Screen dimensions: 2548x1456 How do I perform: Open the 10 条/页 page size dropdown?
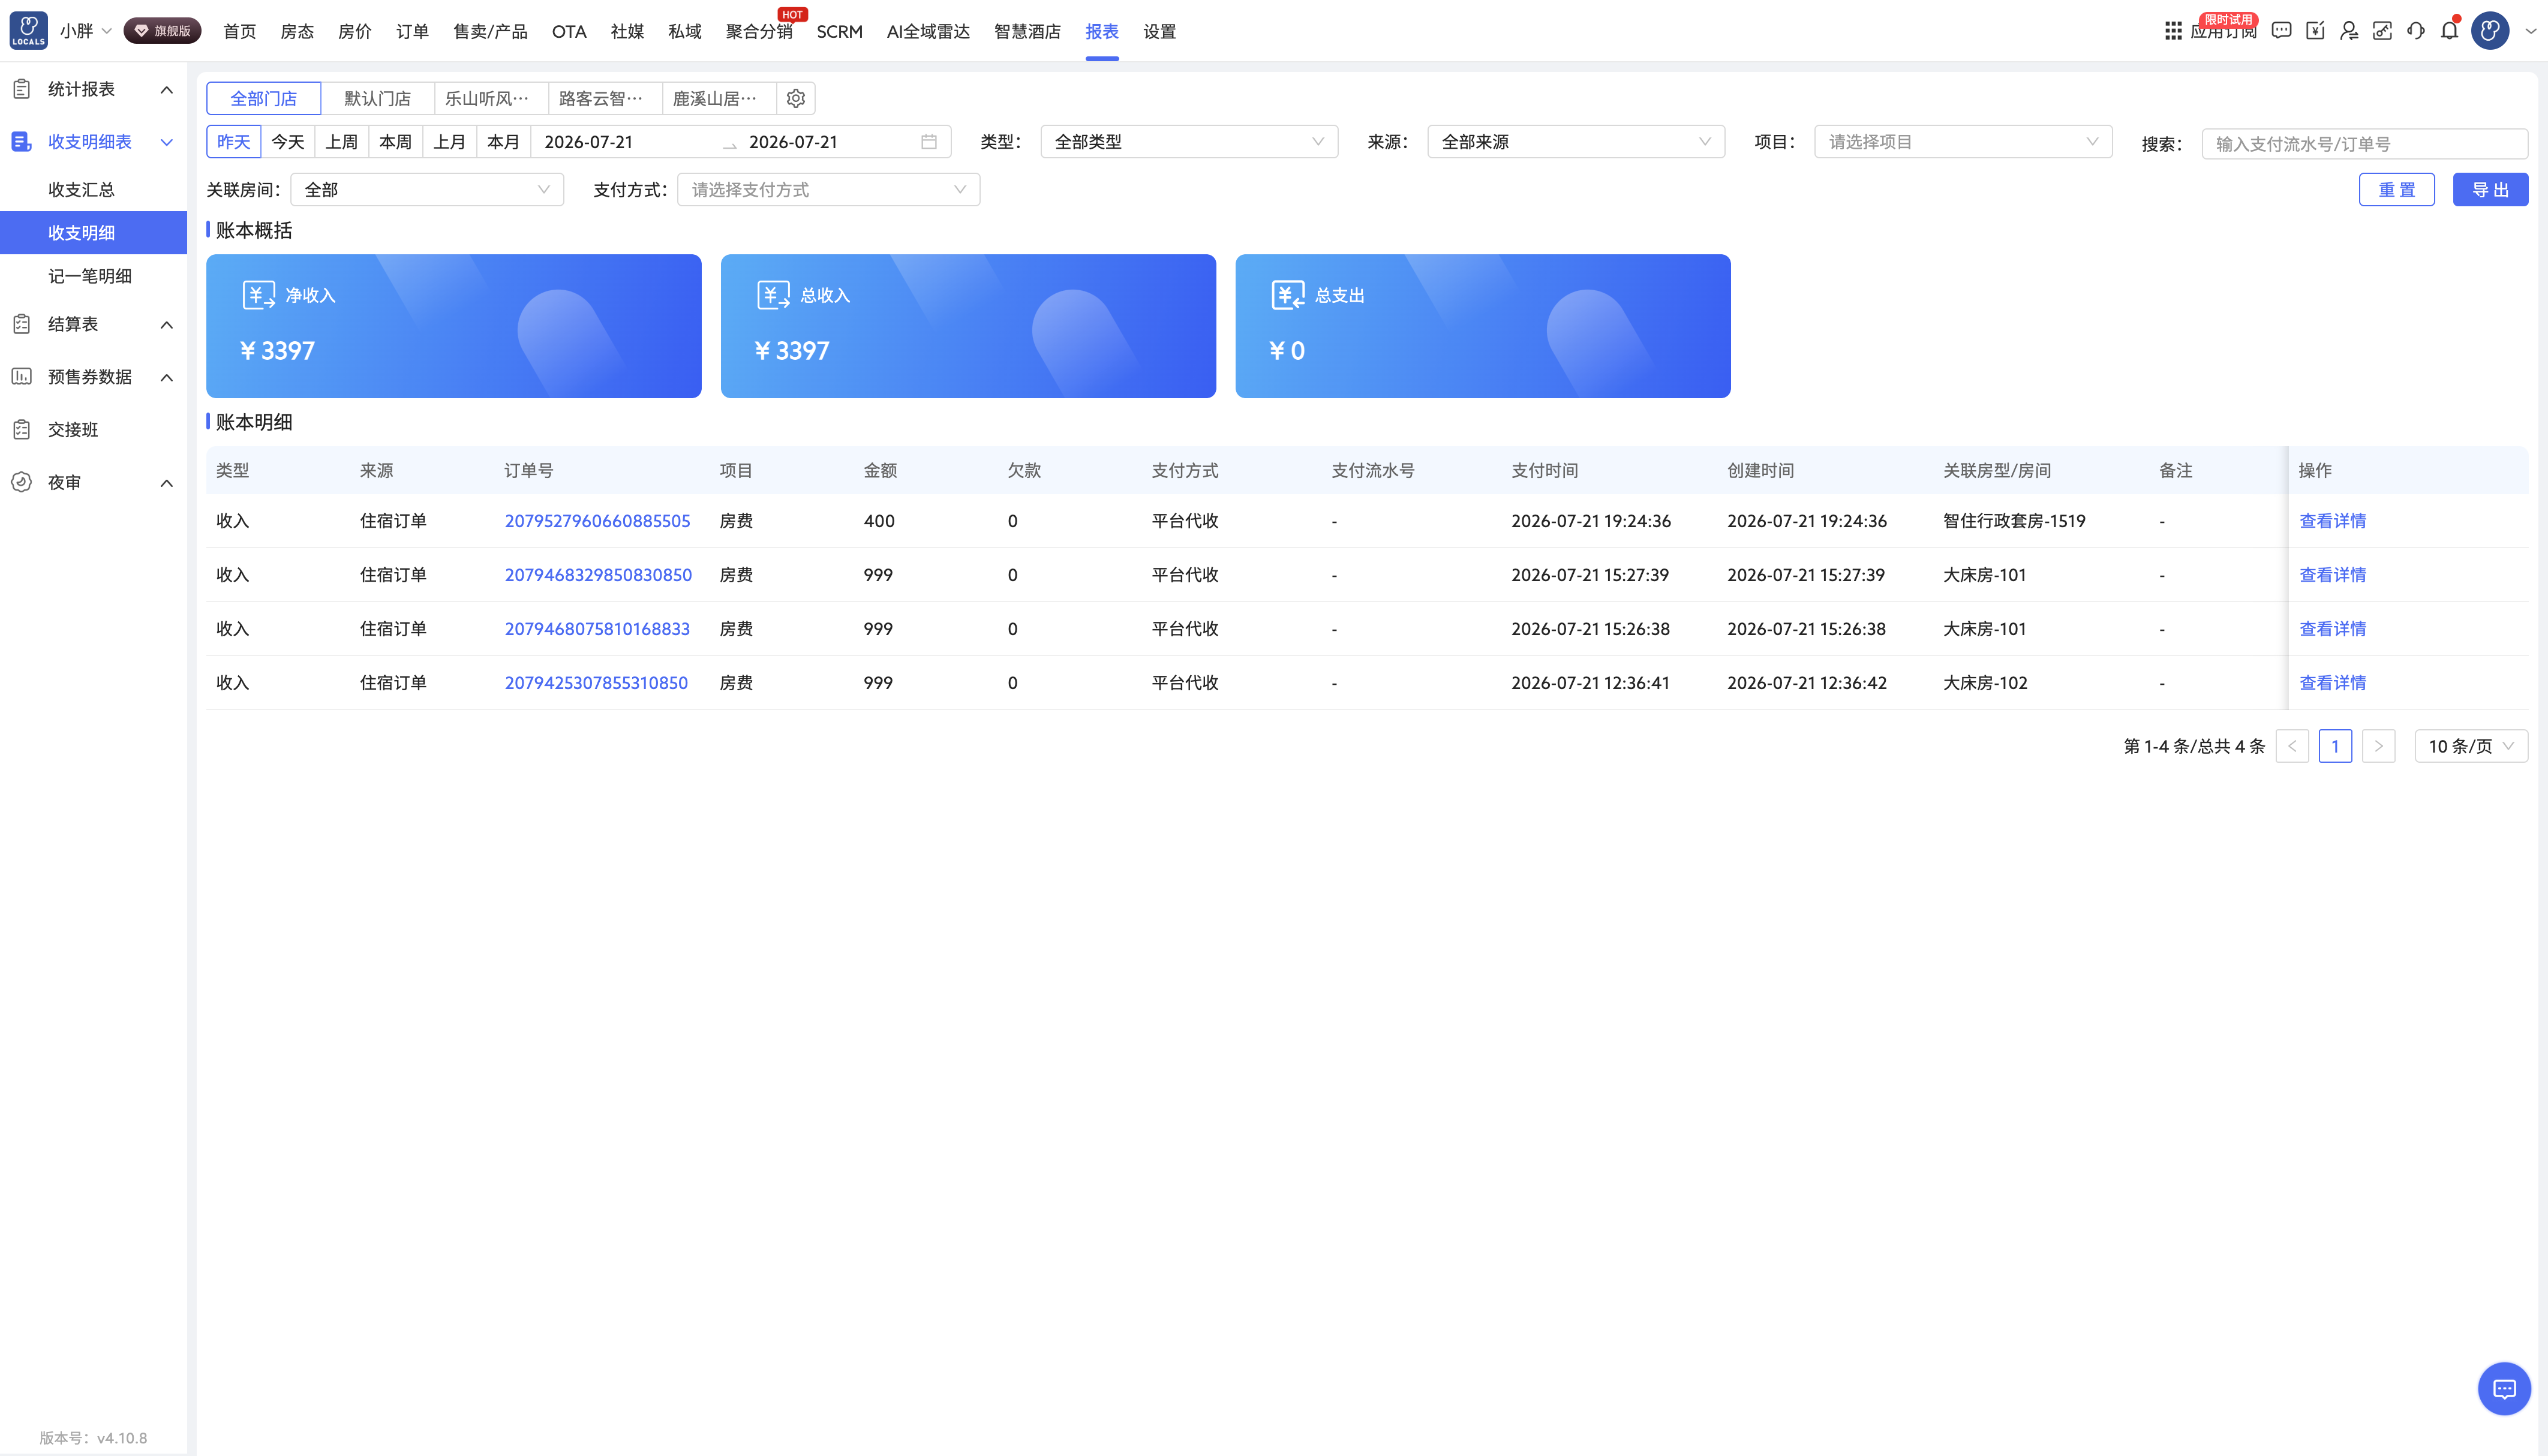coord(2471,746)
